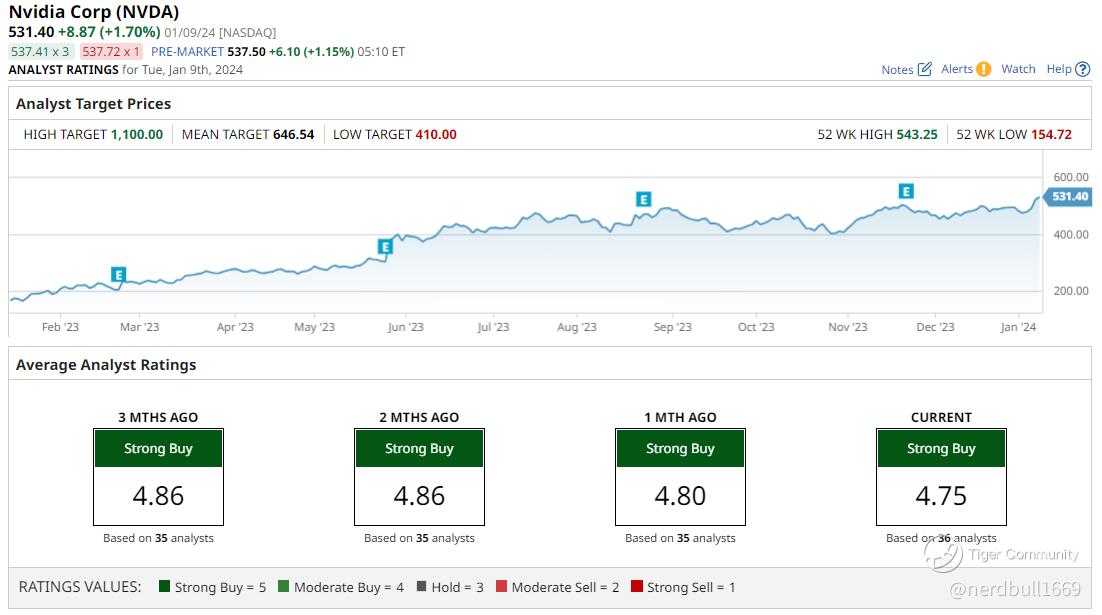
Task: Click the LOW TARGET 410.00 value
Action: click(436, 134)
